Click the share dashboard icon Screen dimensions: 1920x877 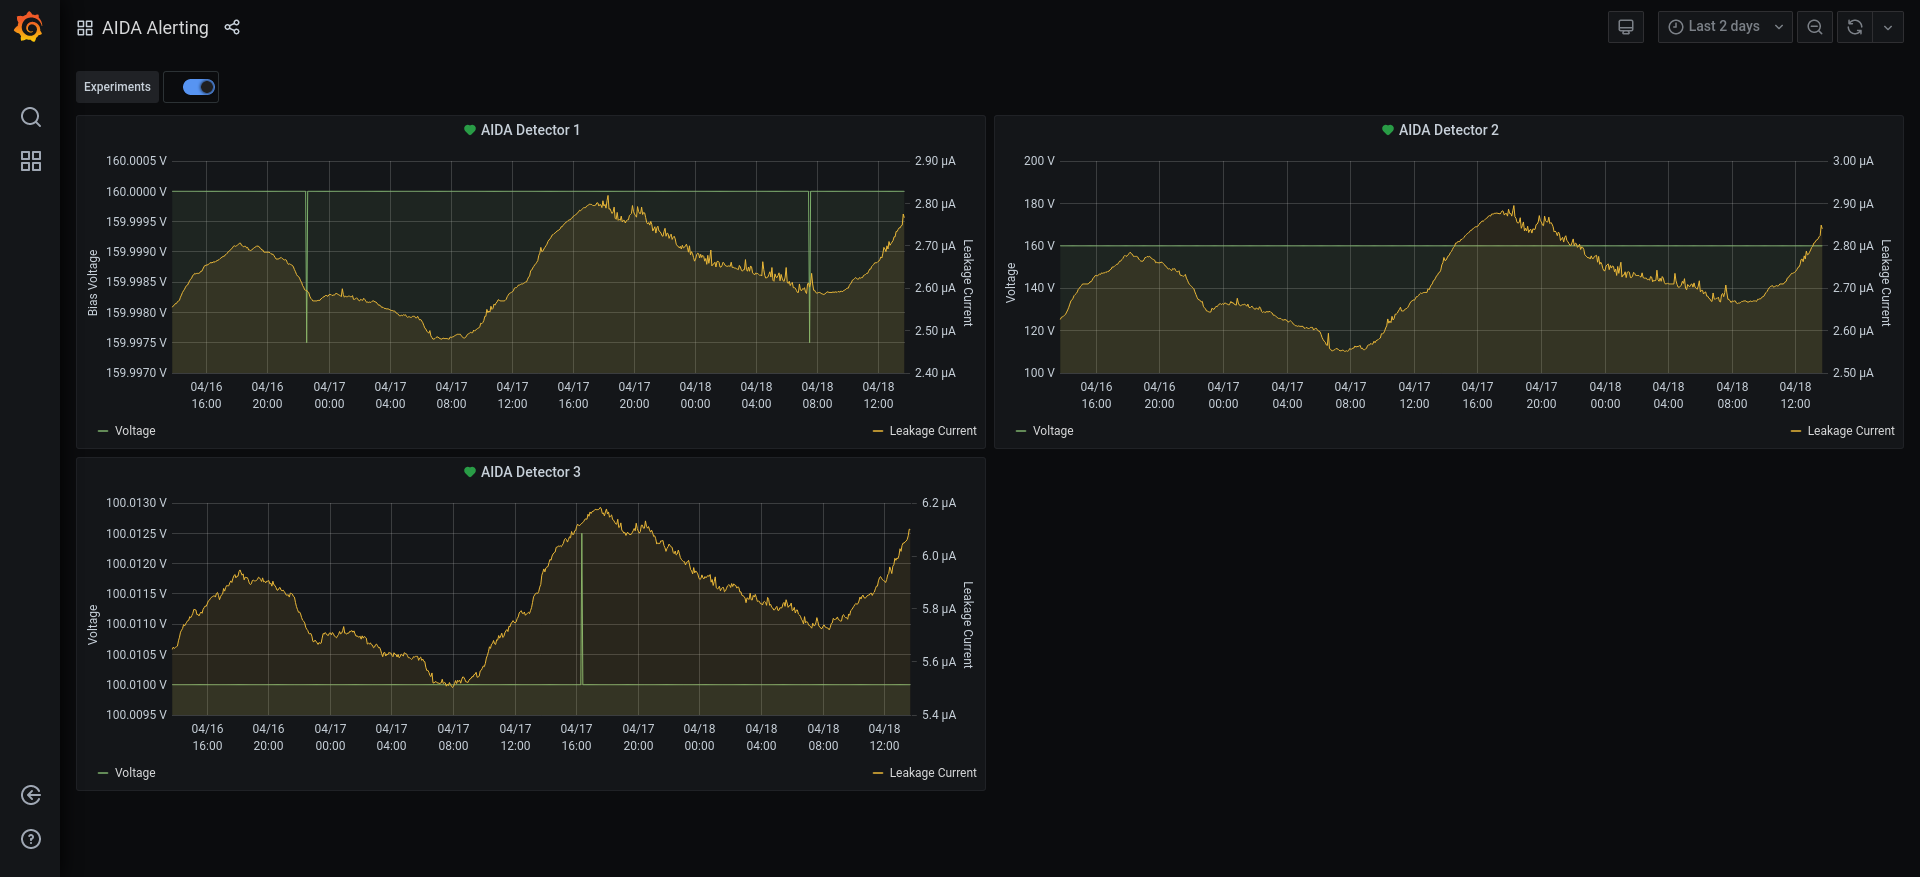coord(232,27)
